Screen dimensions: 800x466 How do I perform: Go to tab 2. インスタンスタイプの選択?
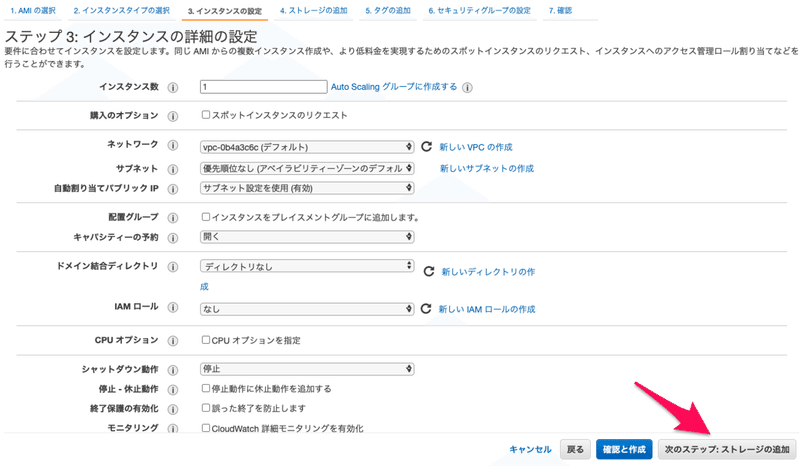coord(121,10)
